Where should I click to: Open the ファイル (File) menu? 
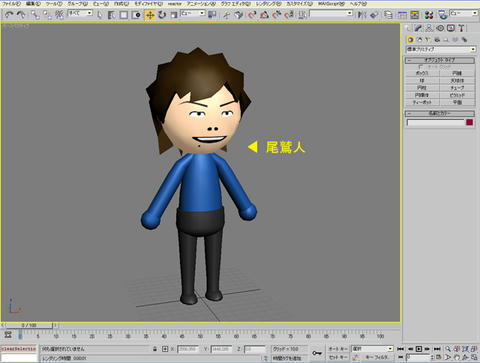click(11, 4)
